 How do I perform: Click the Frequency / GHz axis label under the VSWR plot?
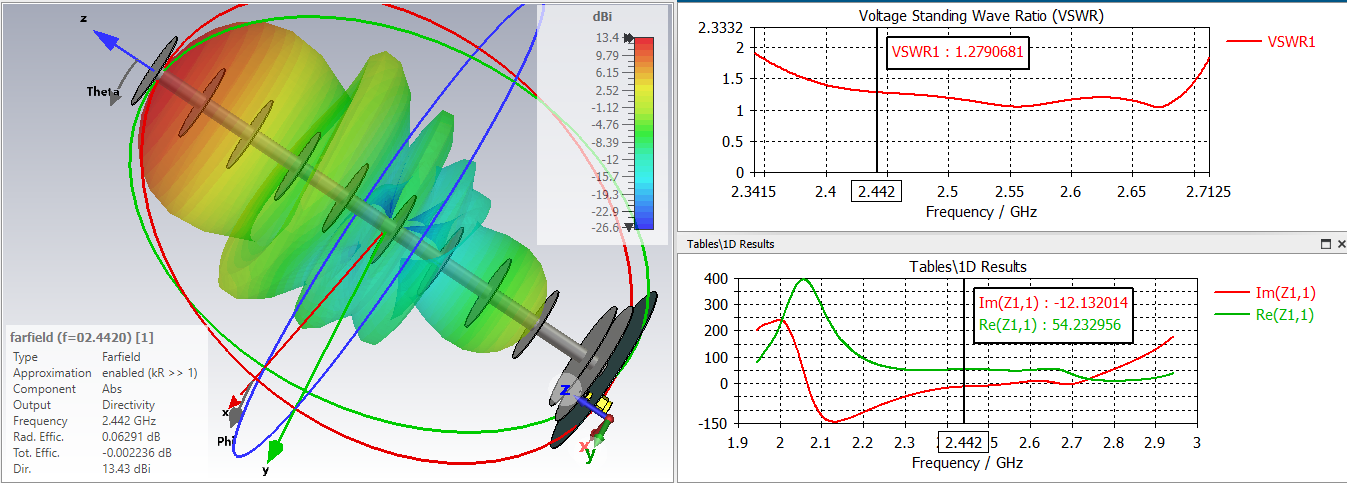(981, 212)
